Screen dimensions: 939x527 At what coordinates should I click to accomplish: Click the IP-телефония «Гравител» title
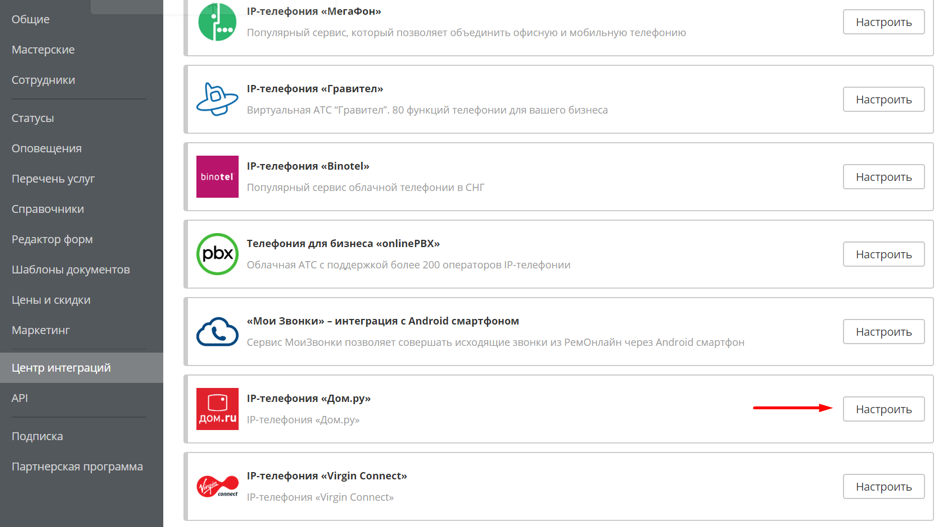coord(315,89)
